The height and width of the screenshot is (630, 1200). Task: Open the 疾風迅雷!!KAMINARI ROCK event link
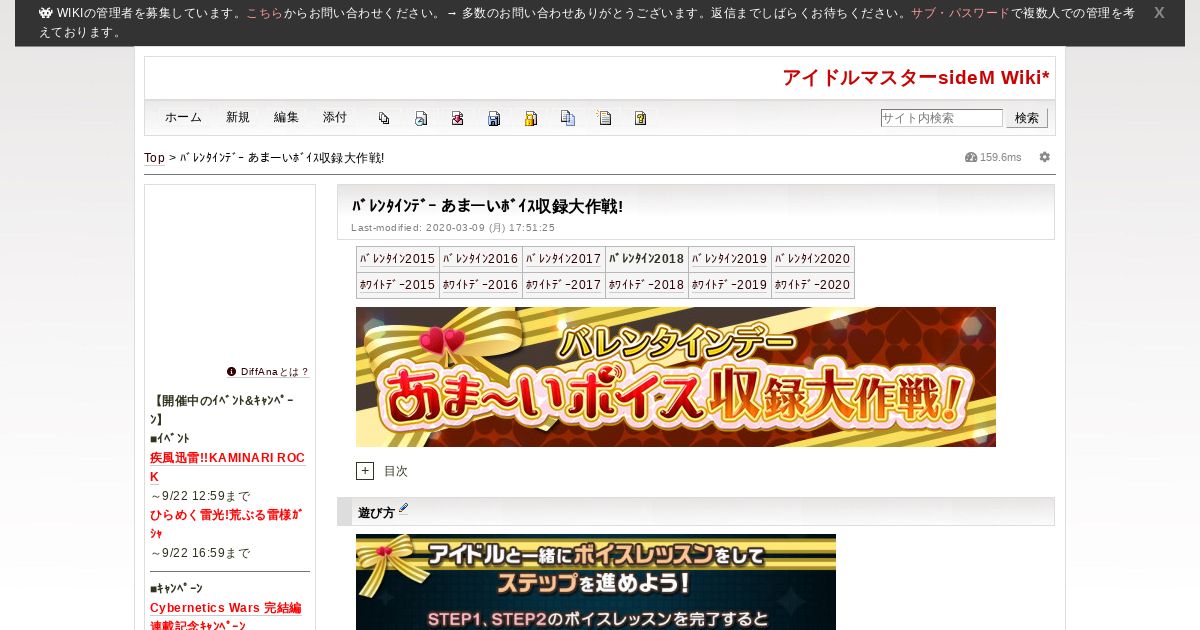click(227, 467)
